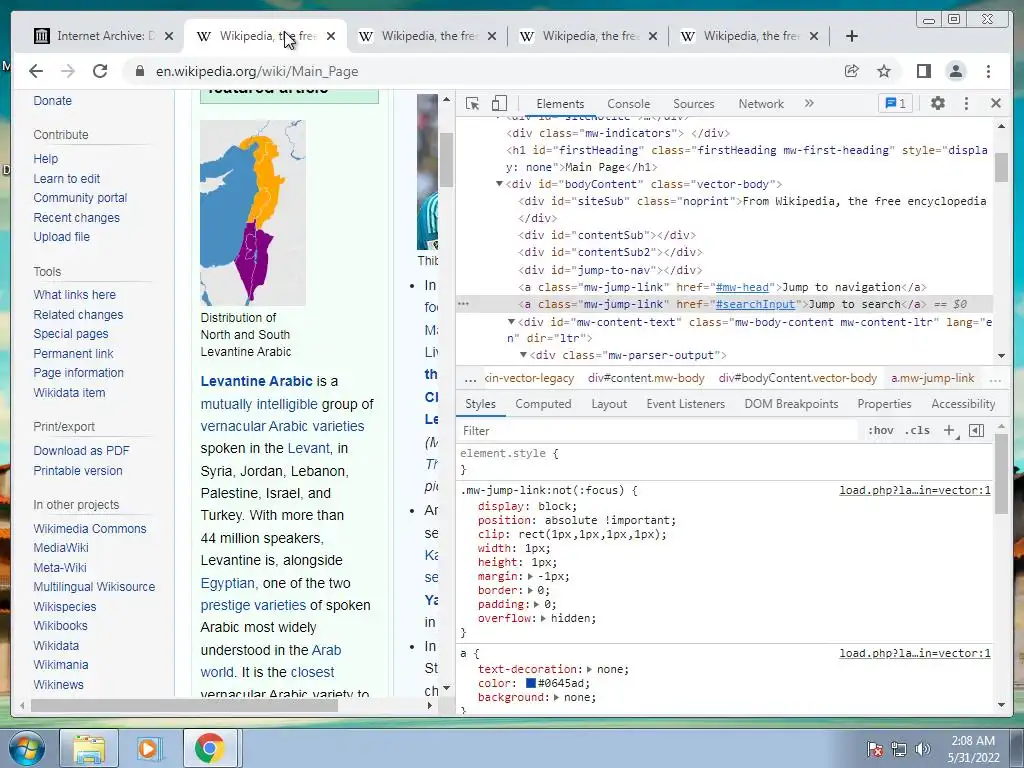Open Recent changes in the sidebar
Image resolution: width=1024 pixels, height=768 pixels.
click(76, 217)
